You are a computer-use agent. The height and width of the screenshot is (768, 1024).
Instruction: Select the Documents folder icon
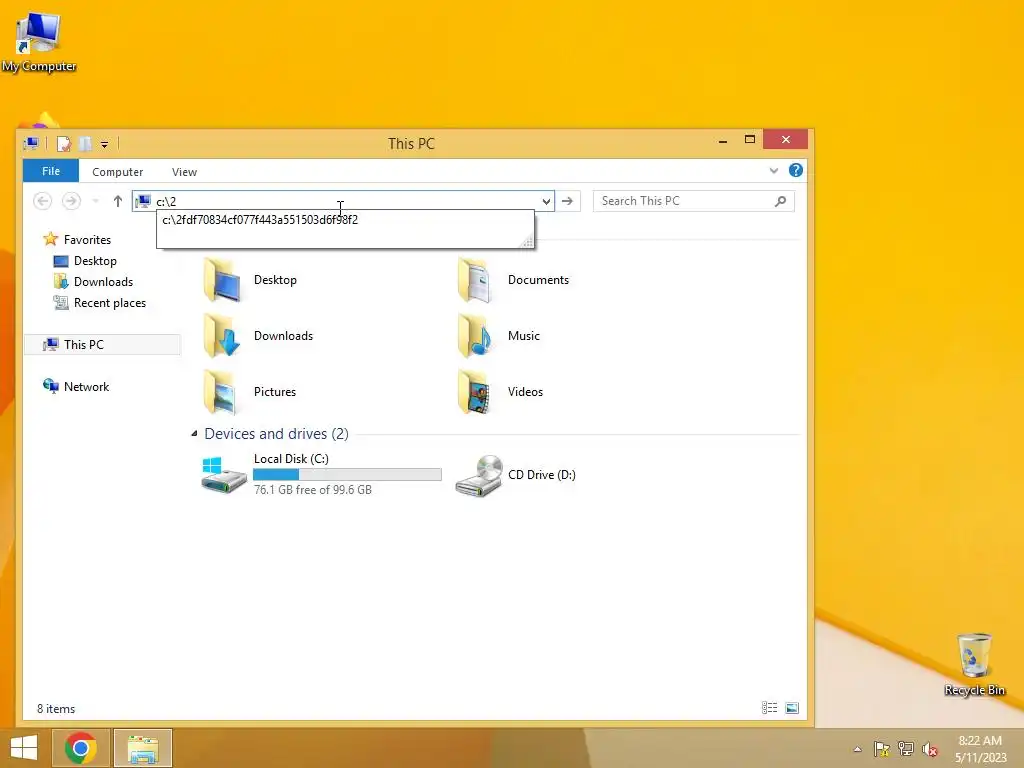(475, 280)
